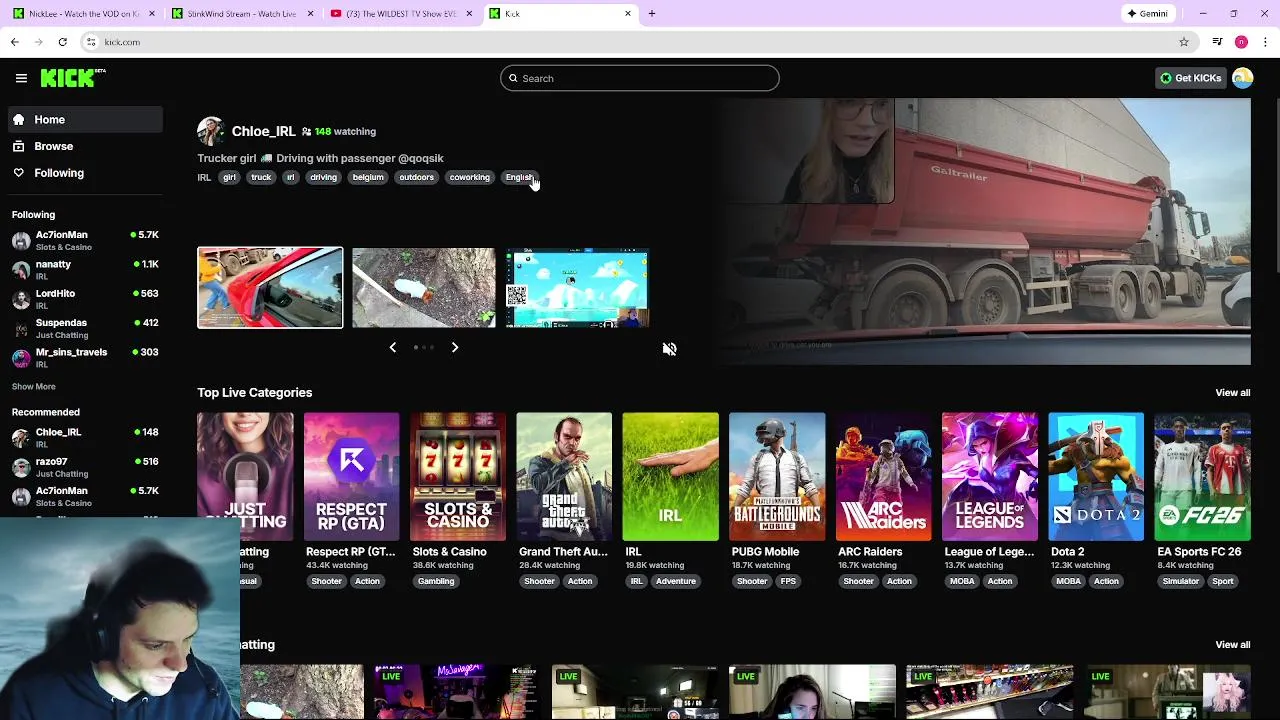Click the Kick logo
This screenshot has width=1280, height=720.
(73, 78)
